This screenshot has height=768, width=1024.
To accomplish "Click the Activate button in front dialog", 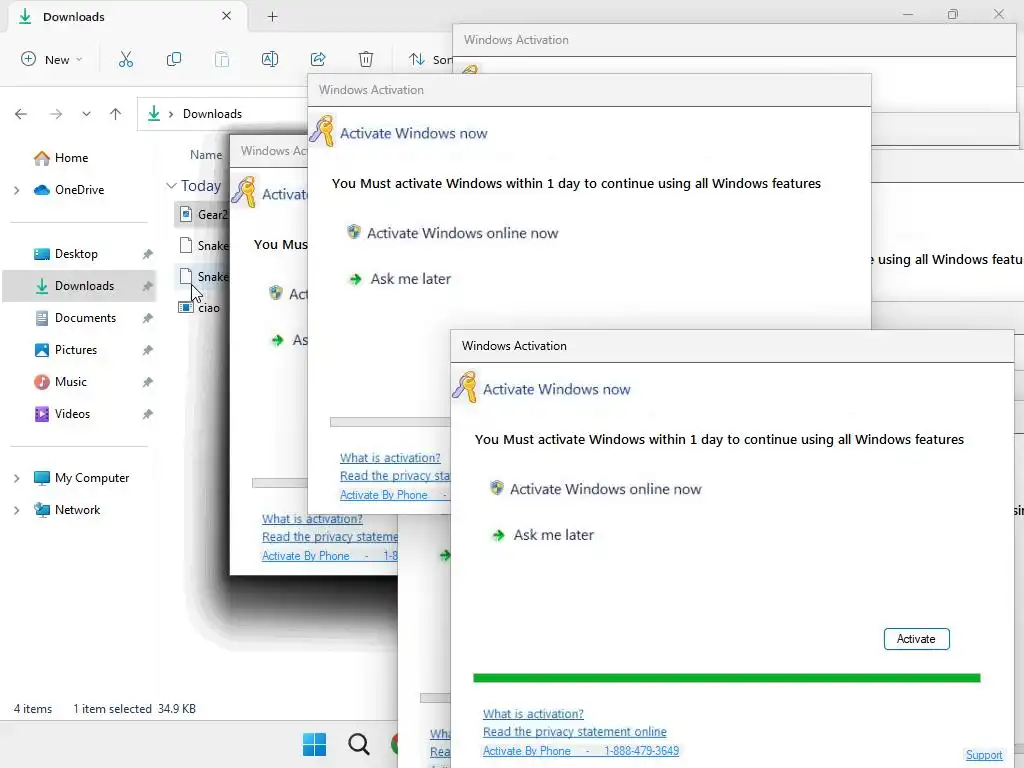I will (x=916, y=639).
